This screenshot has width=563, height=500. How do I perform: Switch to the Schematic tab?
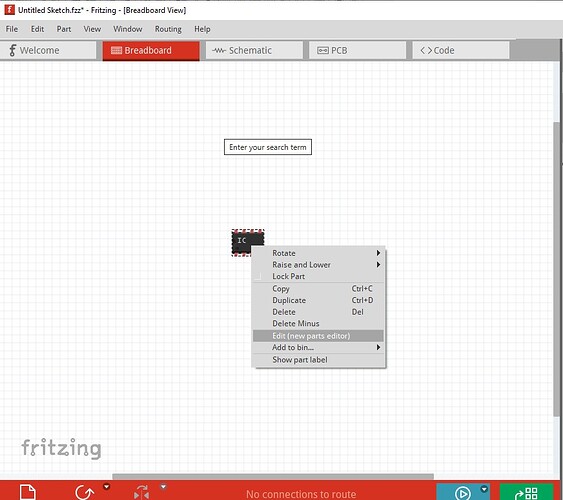(254, 50)
